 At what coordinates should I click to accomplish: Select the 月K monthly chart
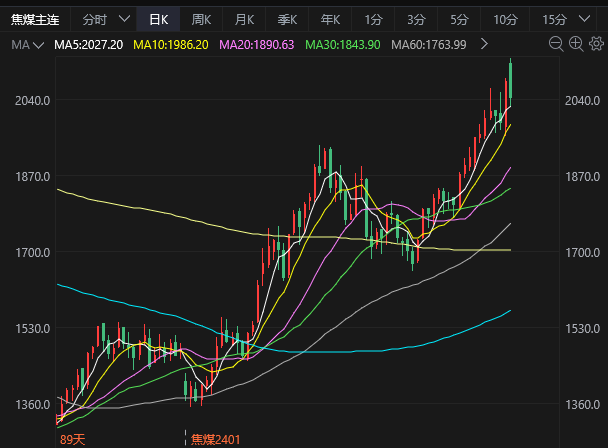[x=244, y=19]
